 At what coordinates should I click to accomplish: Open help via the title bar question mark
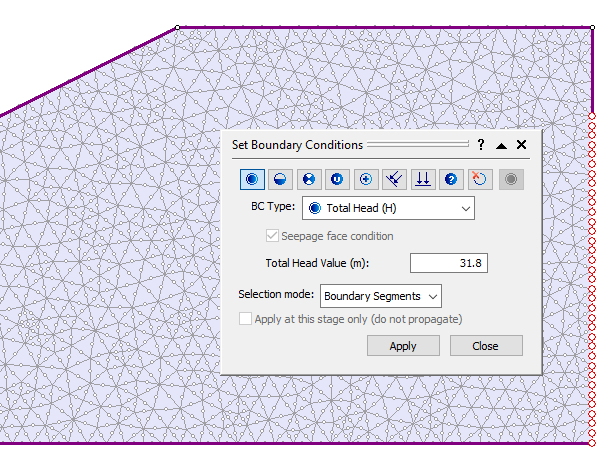(x=481, y=145)
